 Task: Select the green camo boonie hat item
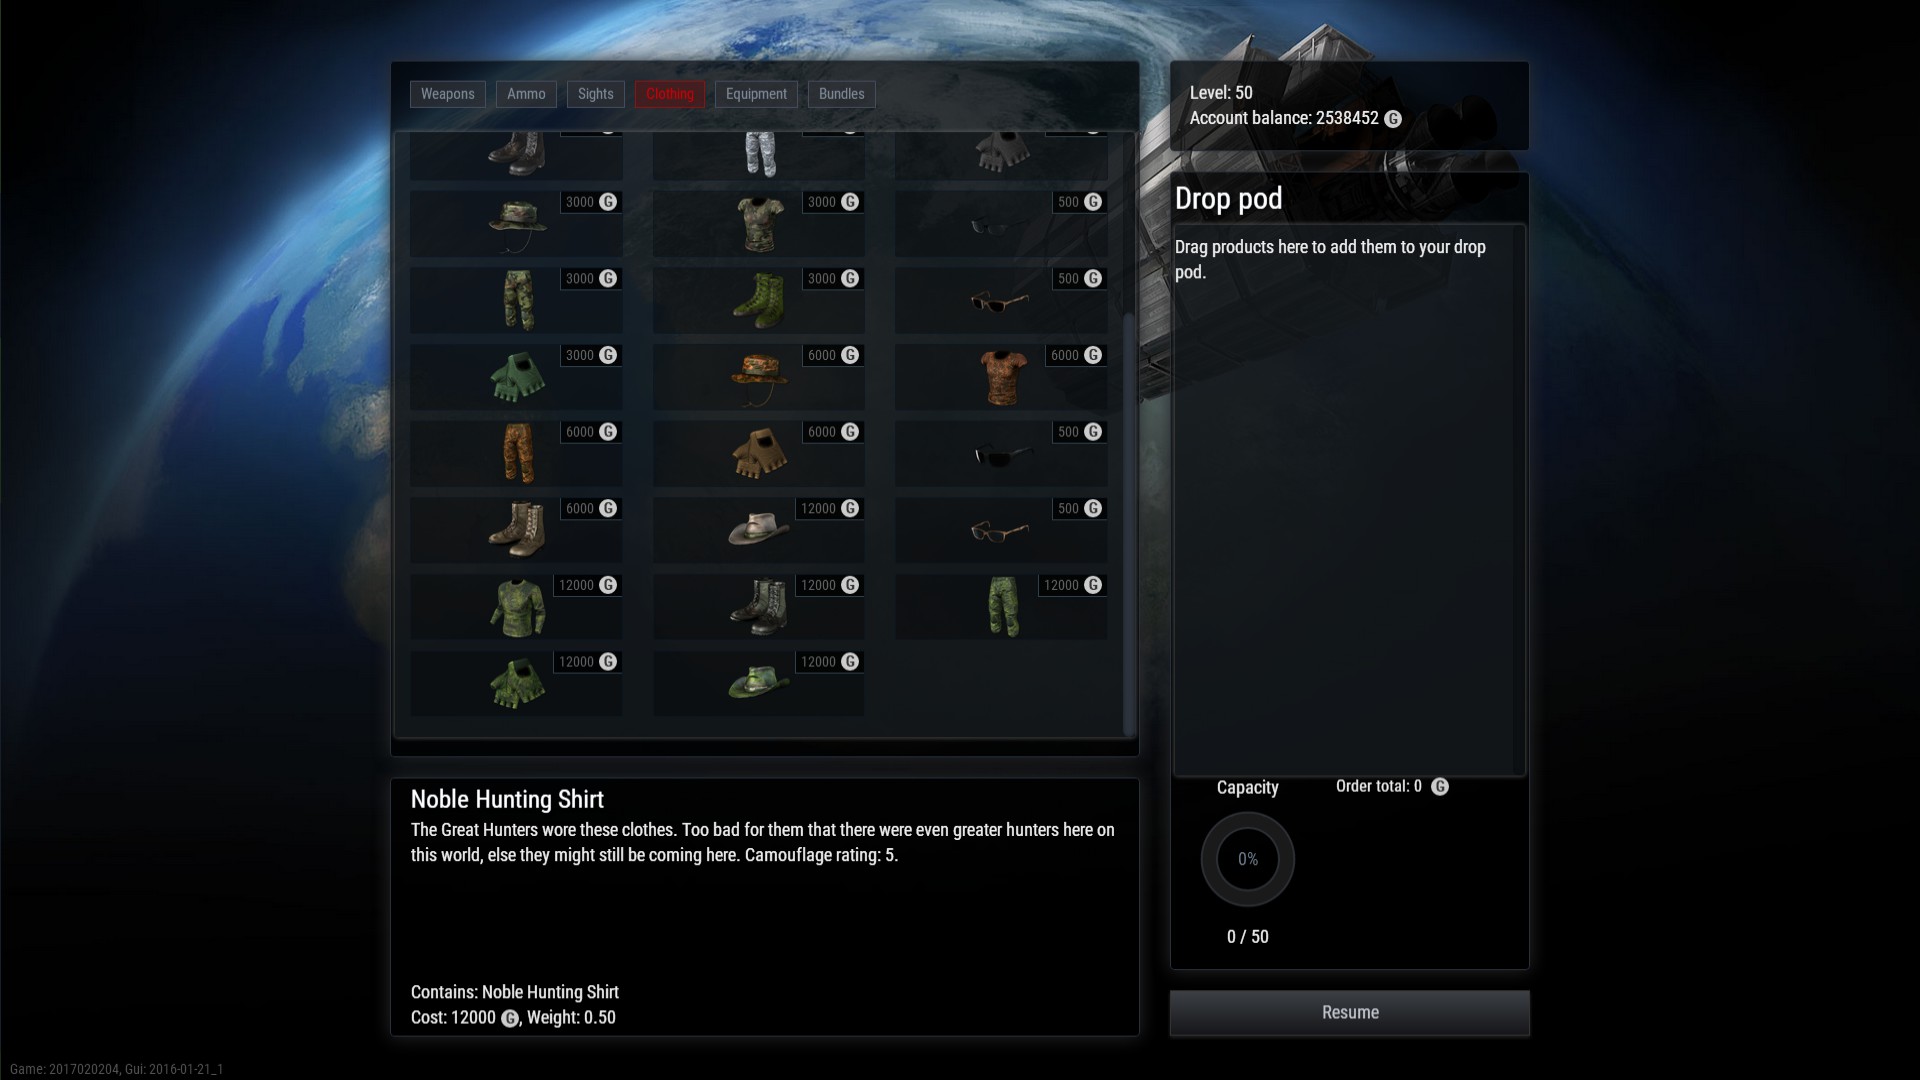(516, 224)
